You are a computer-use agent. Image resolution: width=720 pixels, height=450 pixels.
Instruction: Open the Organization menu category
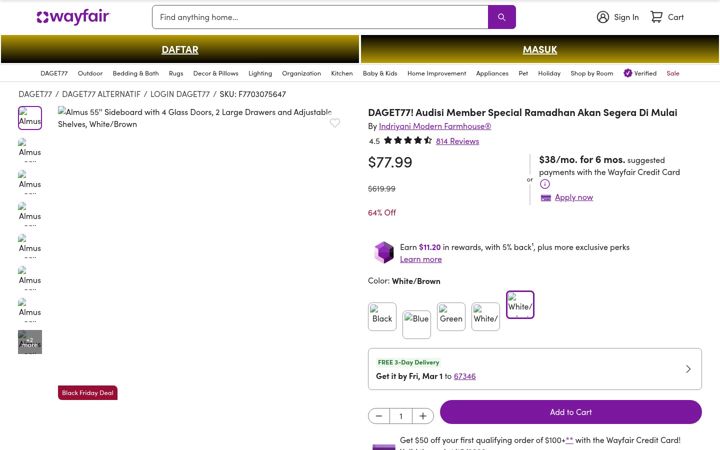pyautogui.click(x=301, y=73)
